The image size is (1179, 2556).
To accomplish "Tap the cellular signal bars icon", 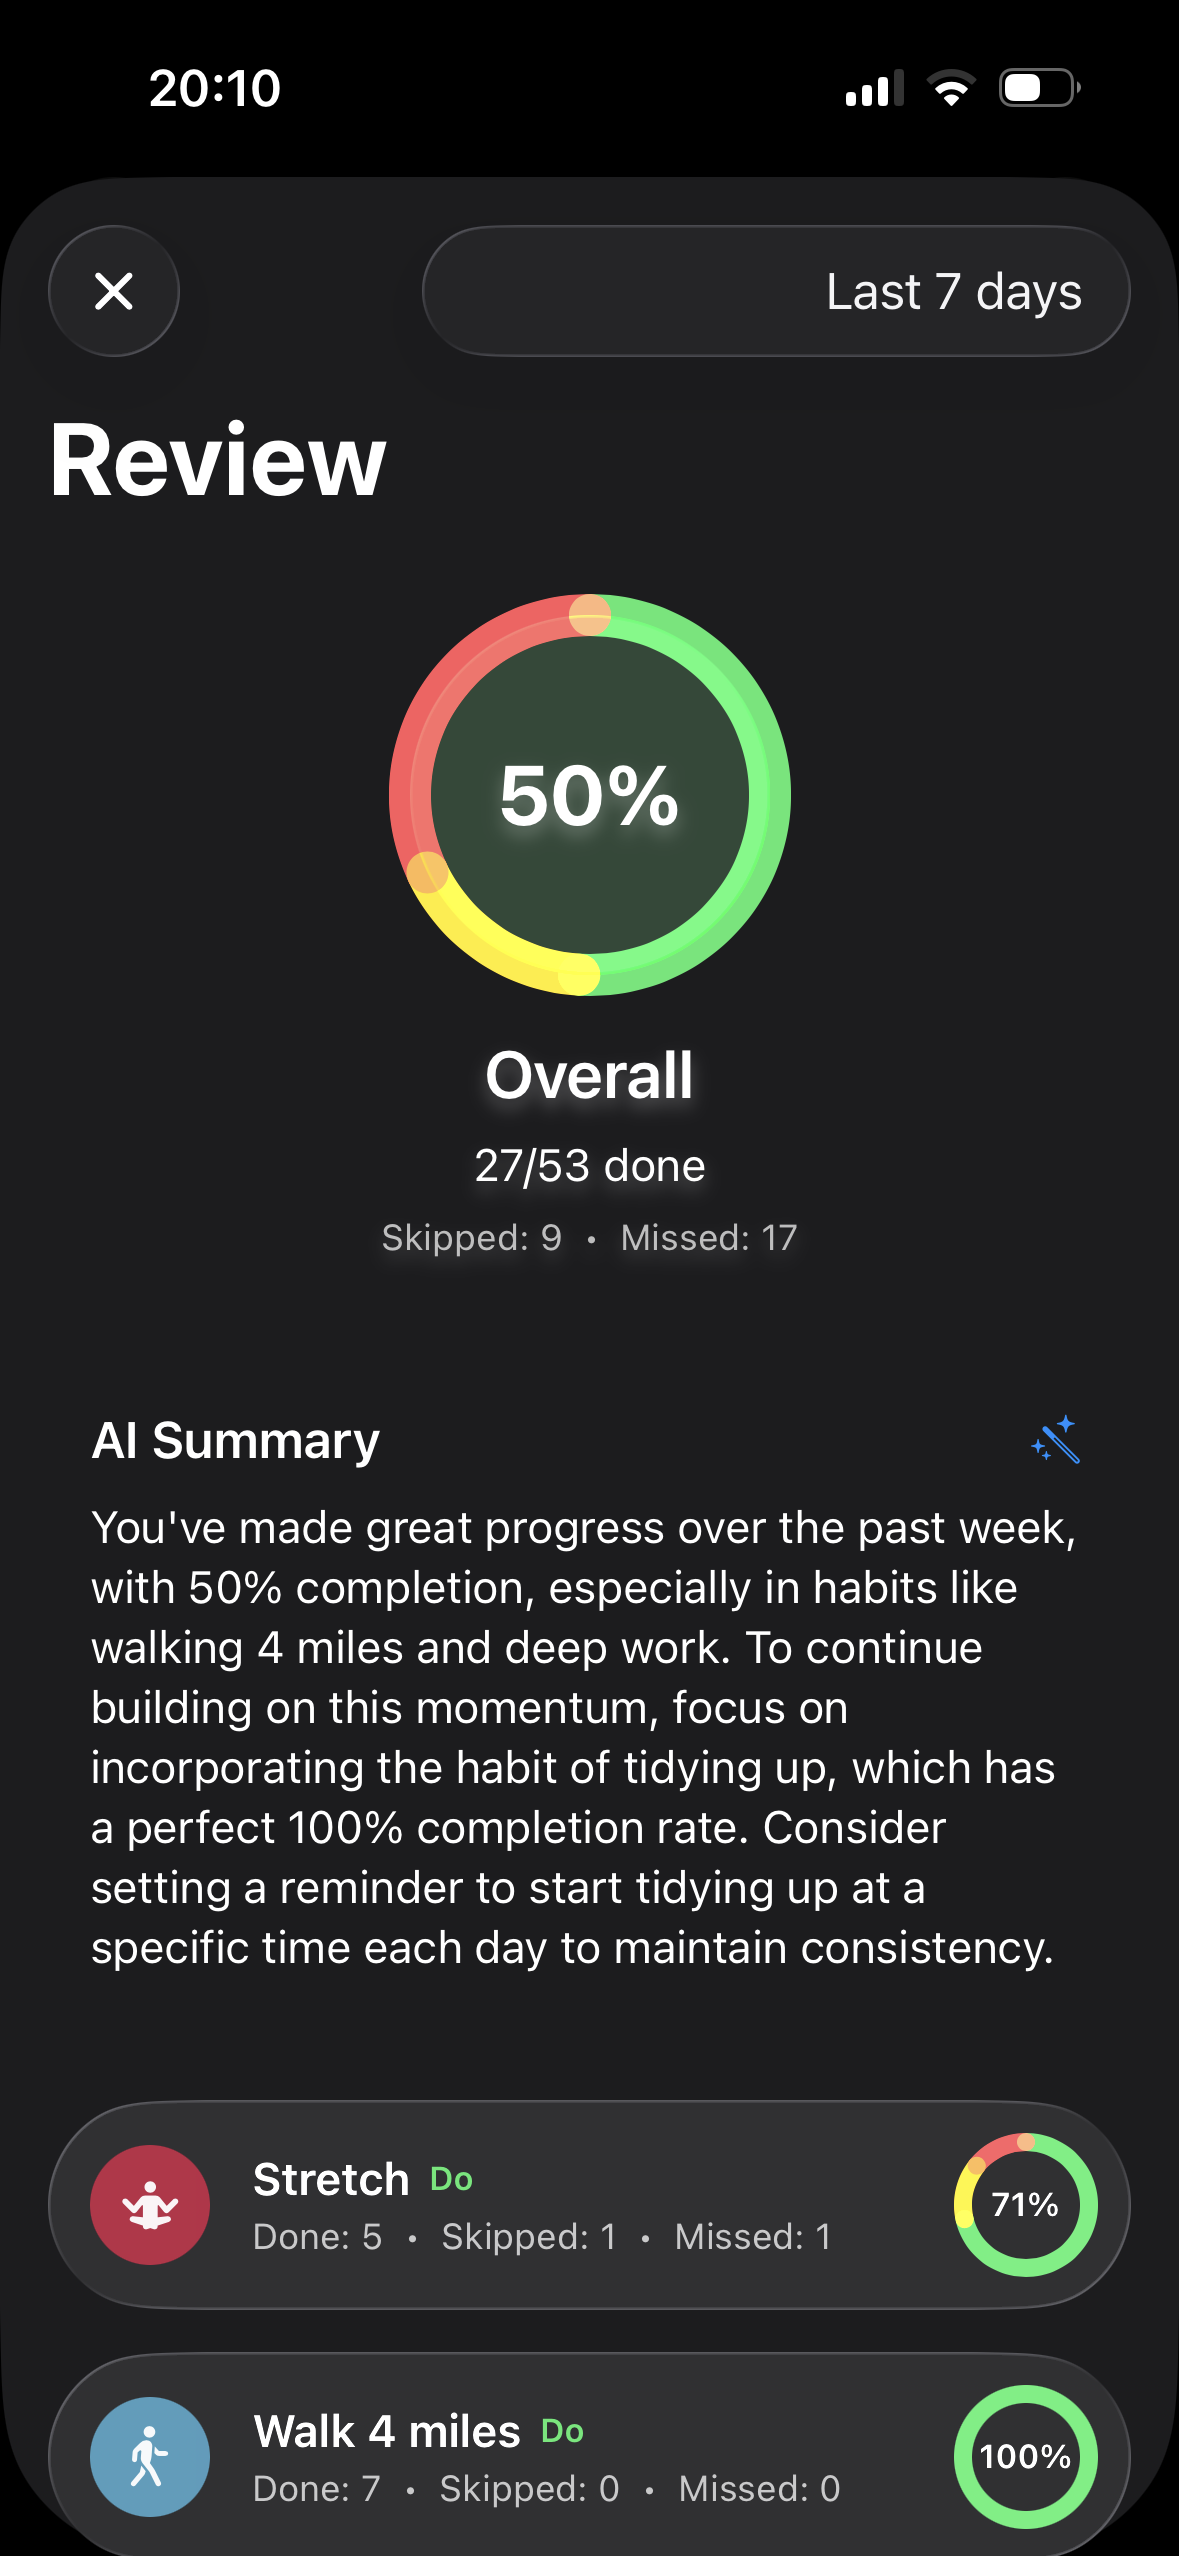I will 874,88.
